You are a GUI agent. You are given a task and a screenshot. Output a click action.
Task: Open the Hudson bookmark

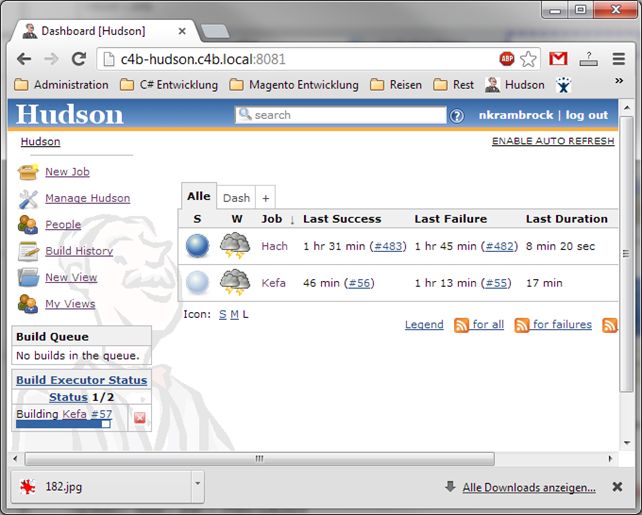515,85
